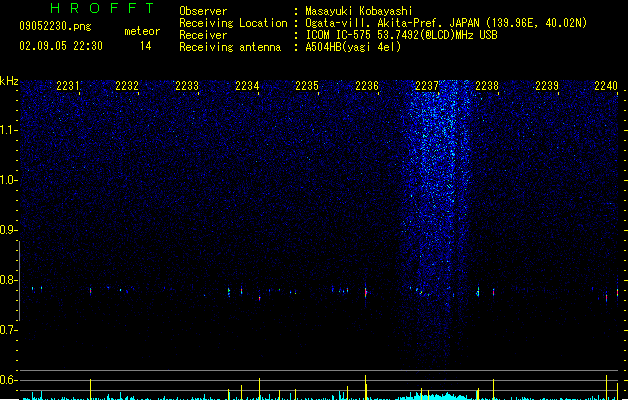This screenshot has width=629, height=400.
Task: Click the 2239 time marker
Action: (547, 85)
